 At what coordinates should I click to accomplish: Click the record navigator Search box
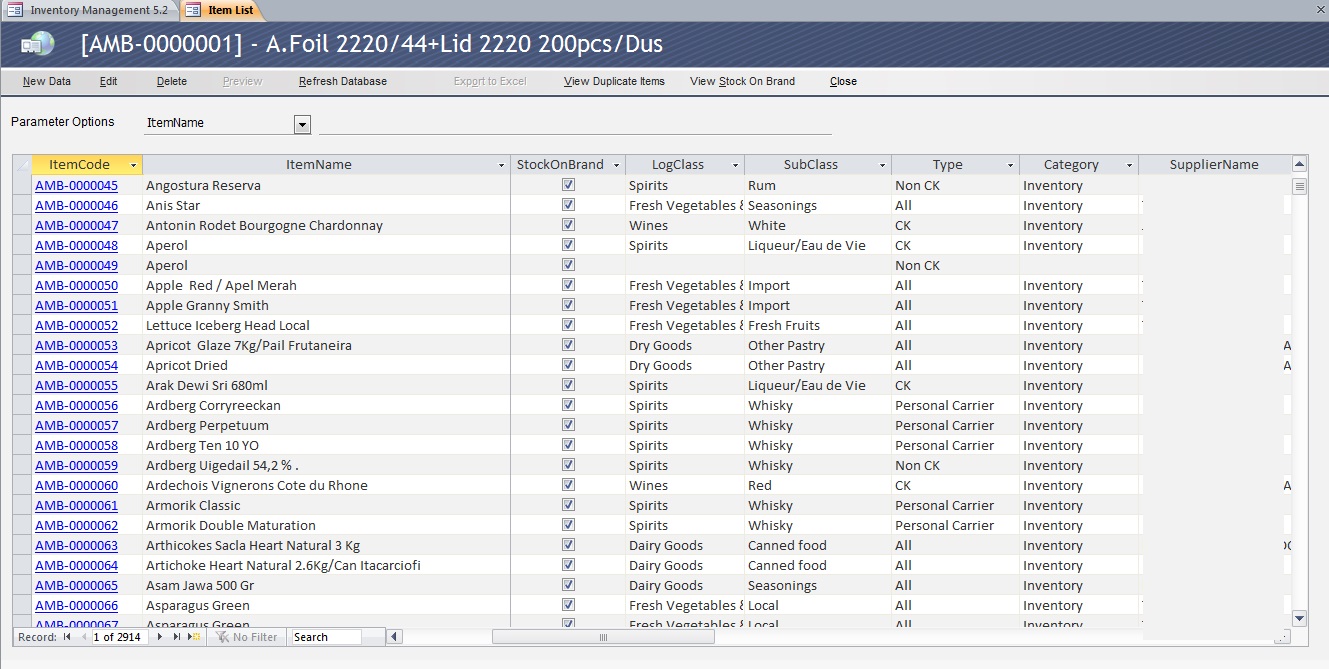[336, 637]
